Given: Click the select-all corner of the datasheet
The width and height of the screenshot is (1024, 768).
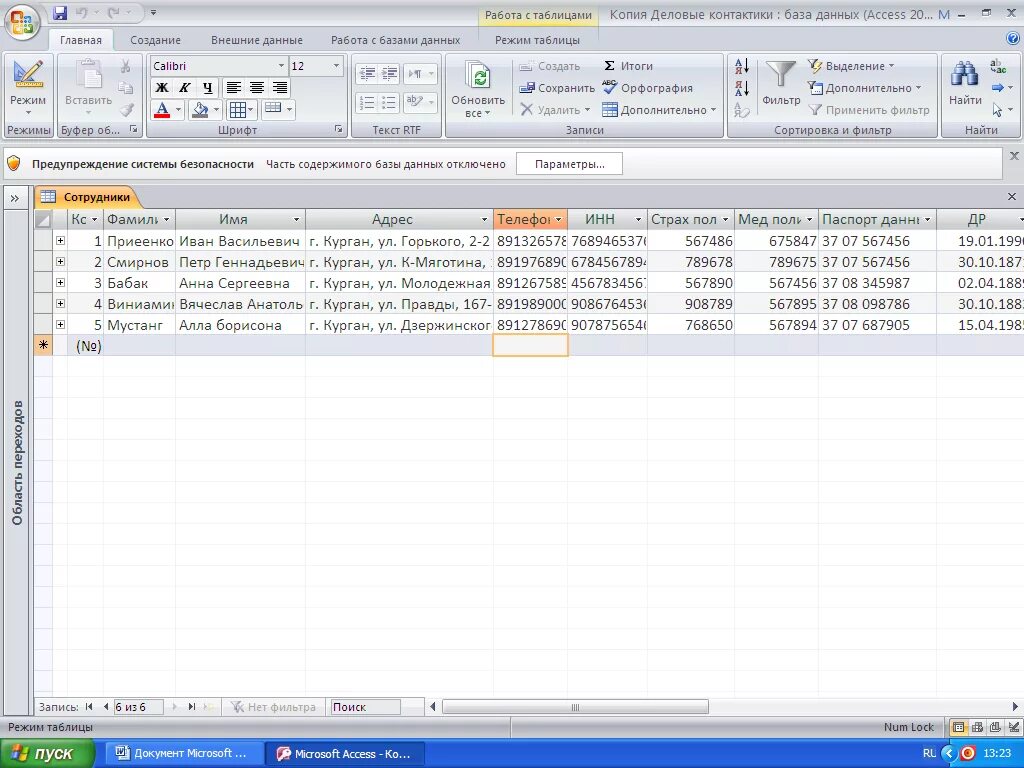Looking at the screenshot, I should click(43, 219).
